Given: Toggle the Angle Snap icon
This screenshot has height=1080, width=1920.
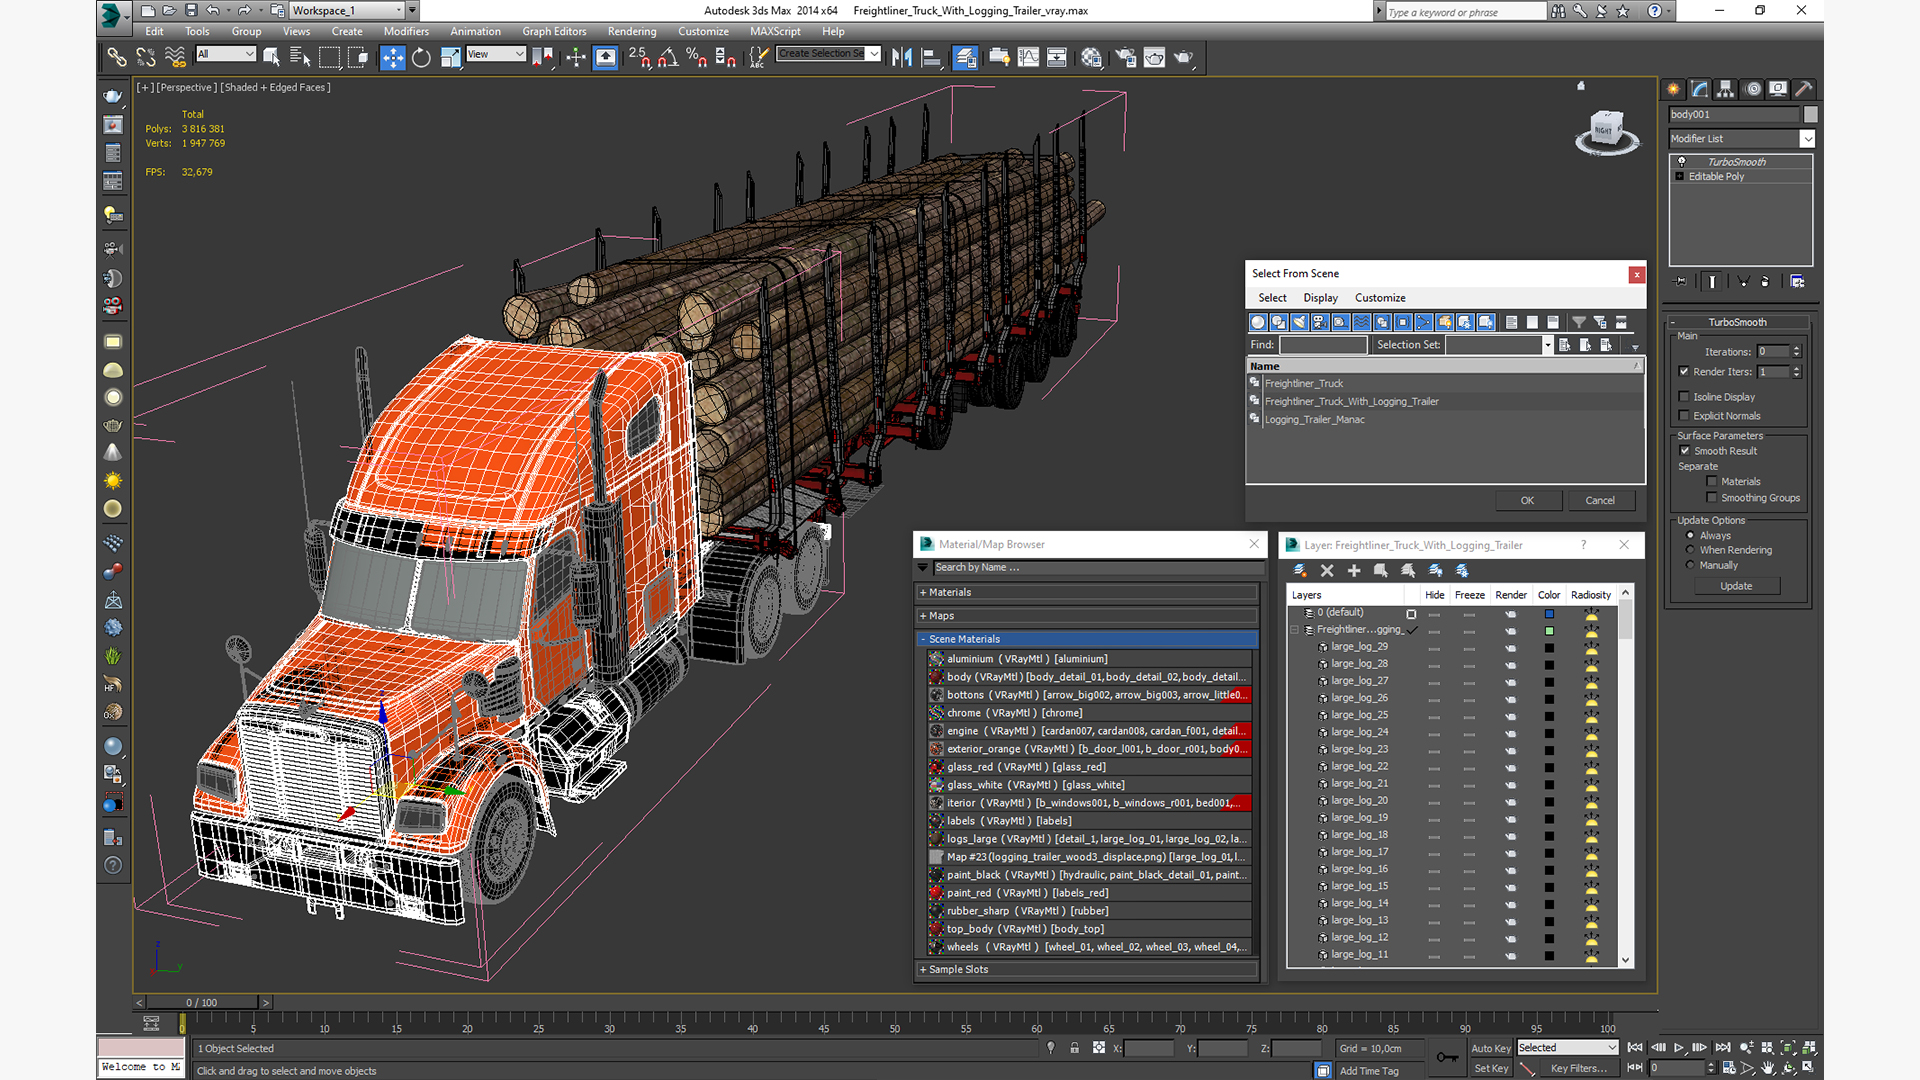Looking at the screenshot, I should [668, 58].
